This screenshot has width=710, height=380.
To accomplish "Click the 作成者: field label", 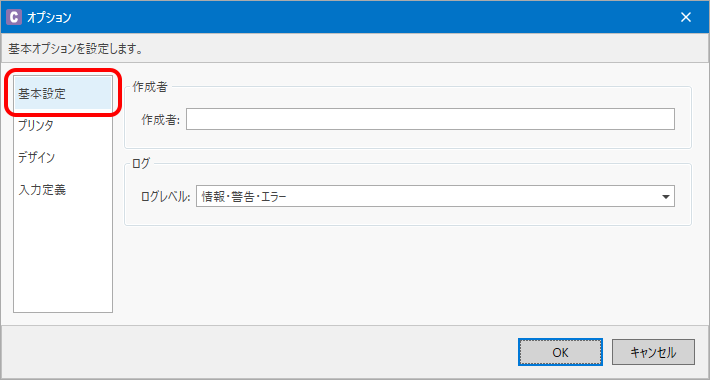I will [161, 120].
